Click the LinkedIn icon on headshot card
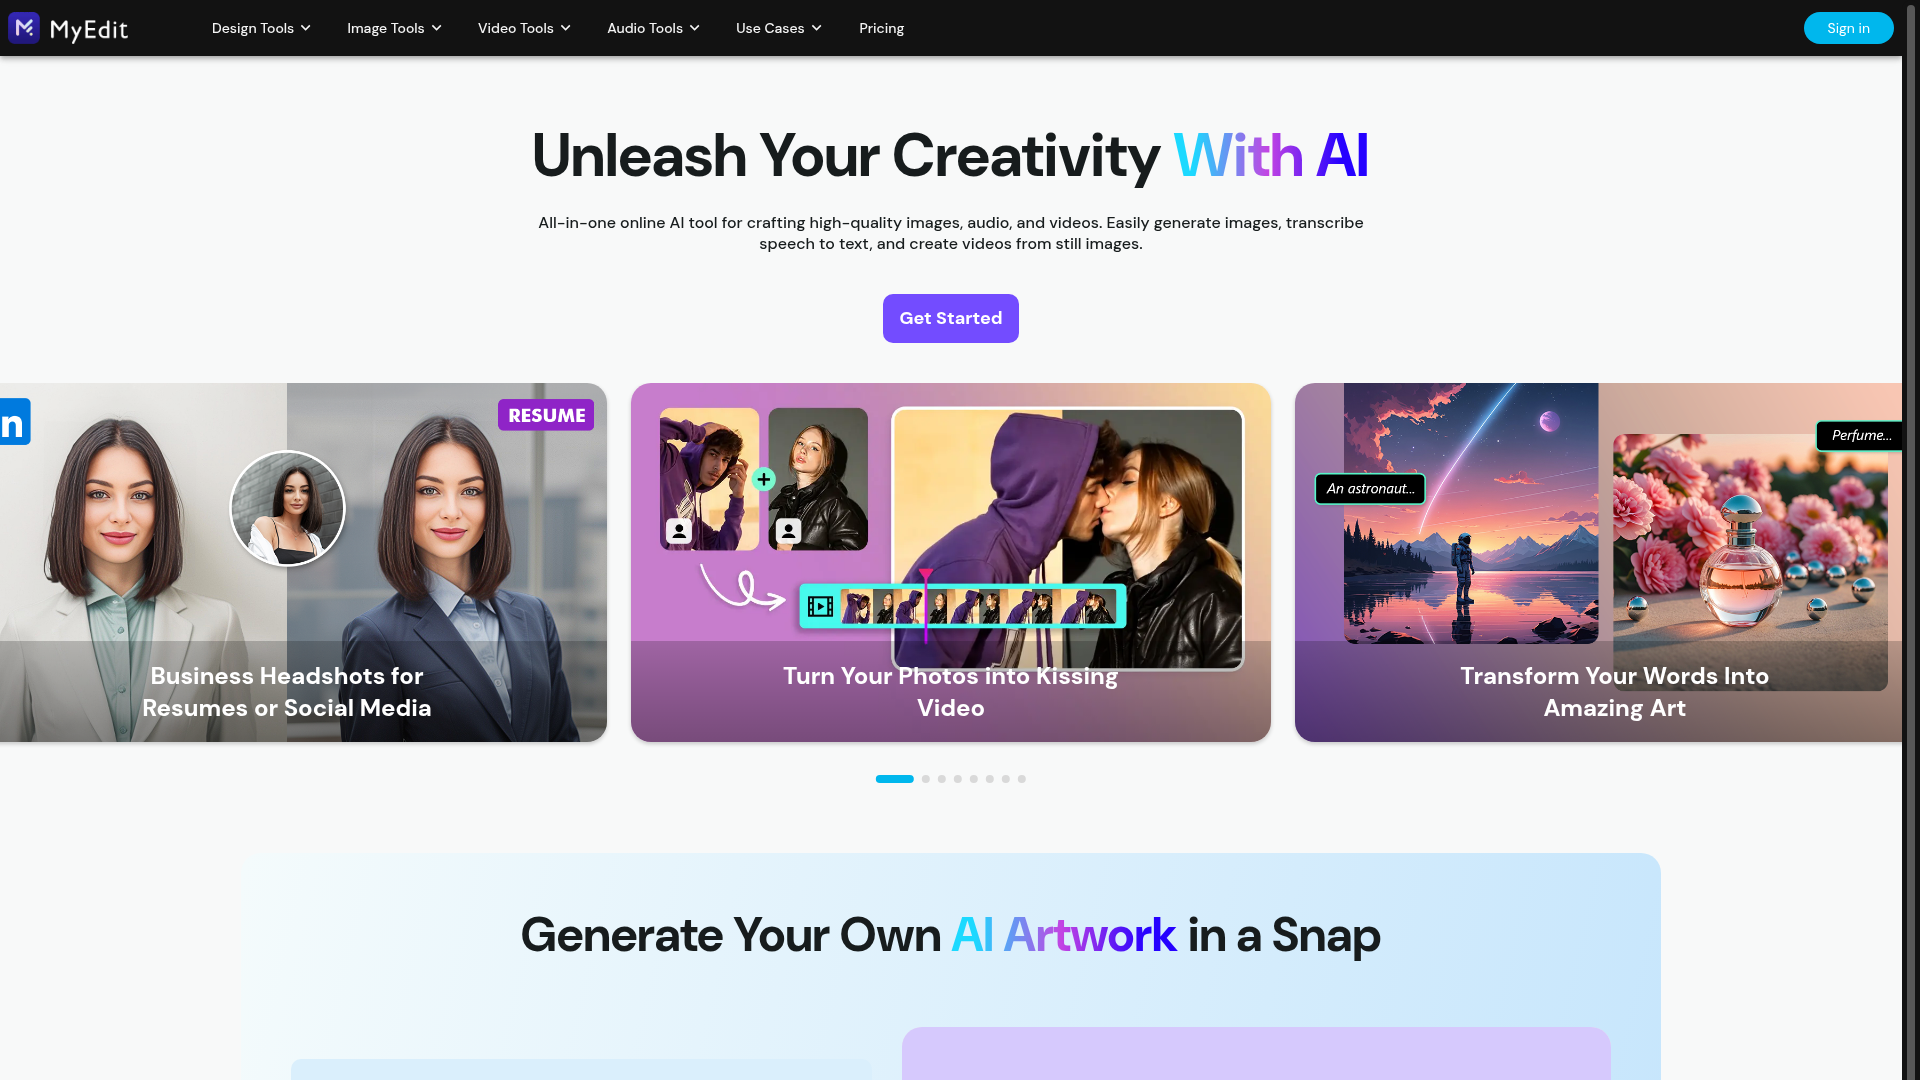Viewport: 1920px width, 1080px height. click(x=14, y=422)
